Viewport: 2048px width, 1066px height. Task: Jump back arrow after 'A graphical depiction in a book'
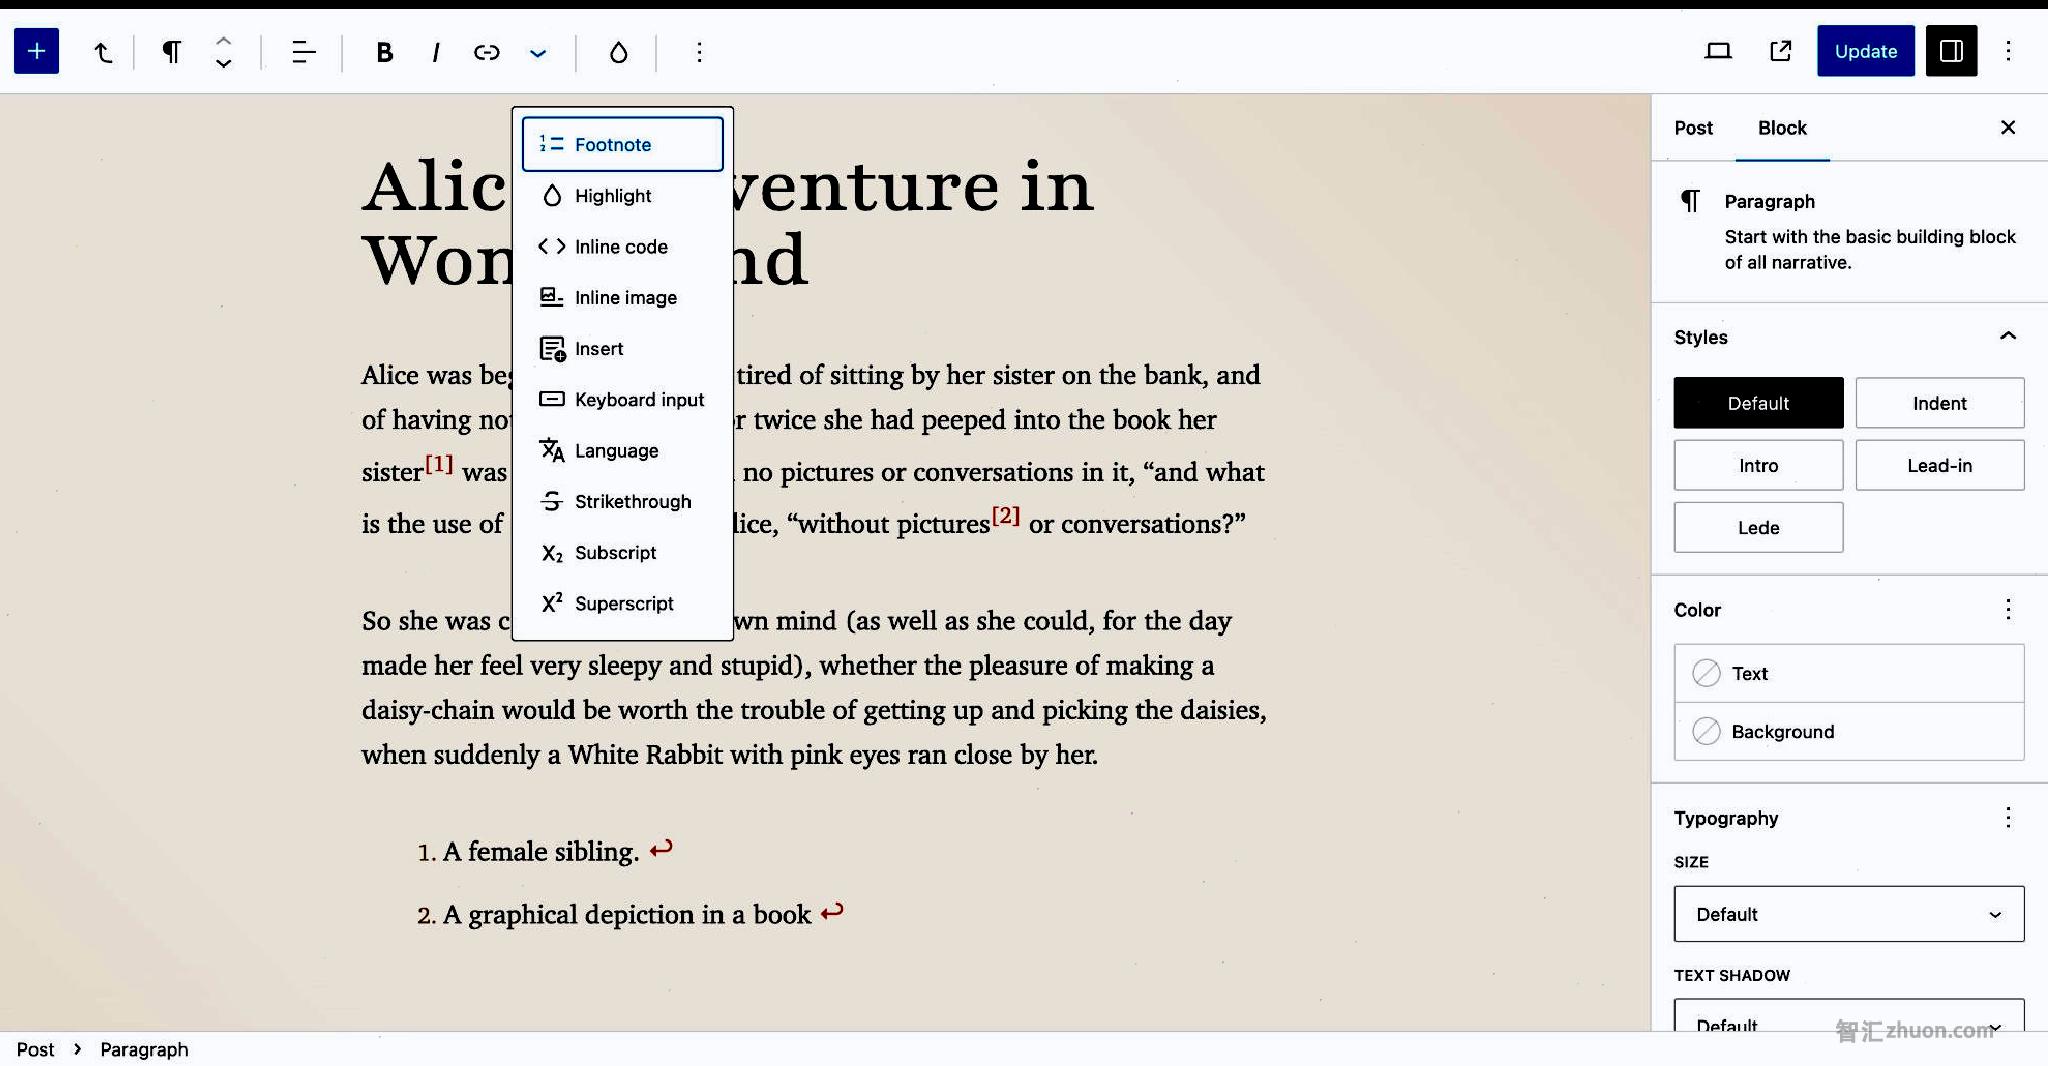832,912
